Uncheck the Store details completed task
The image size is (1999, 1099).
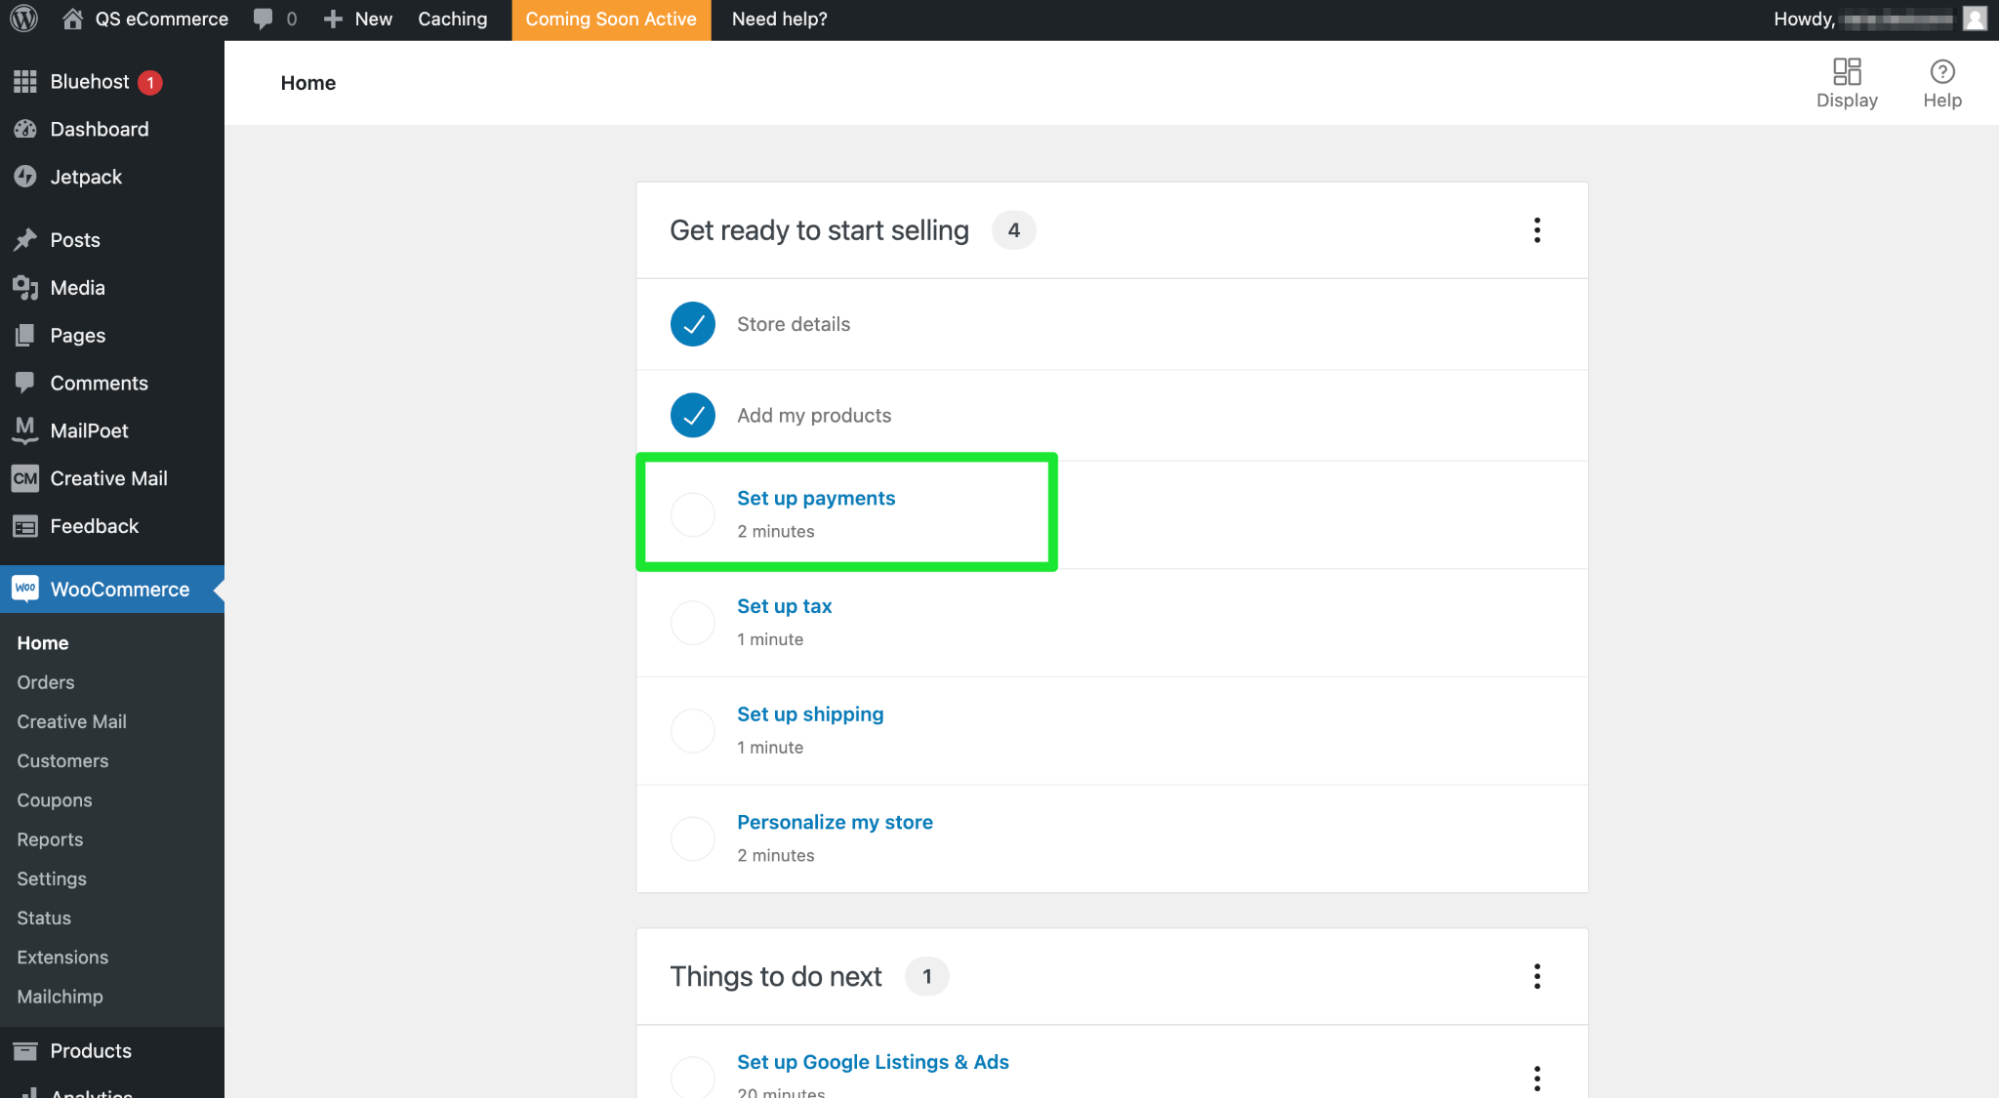(692, 324)
